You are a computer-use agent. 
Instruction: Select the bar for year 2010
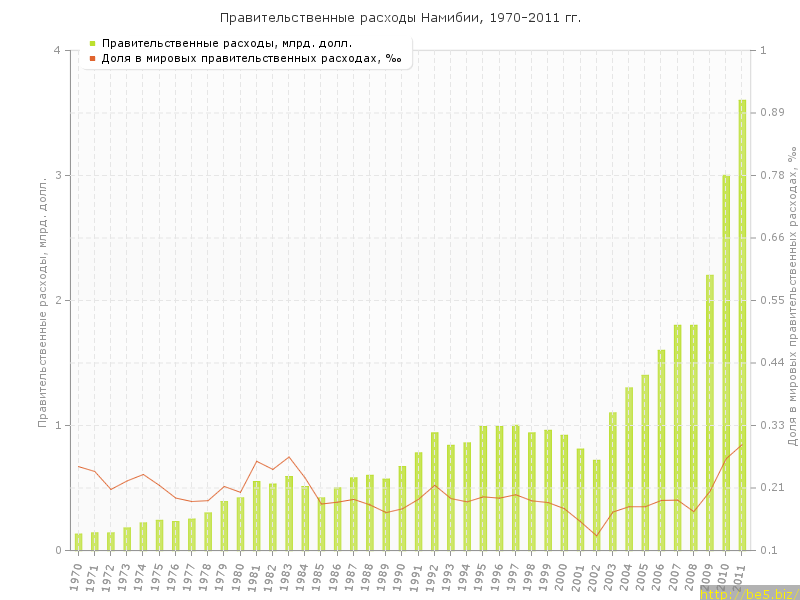[726, 362]
